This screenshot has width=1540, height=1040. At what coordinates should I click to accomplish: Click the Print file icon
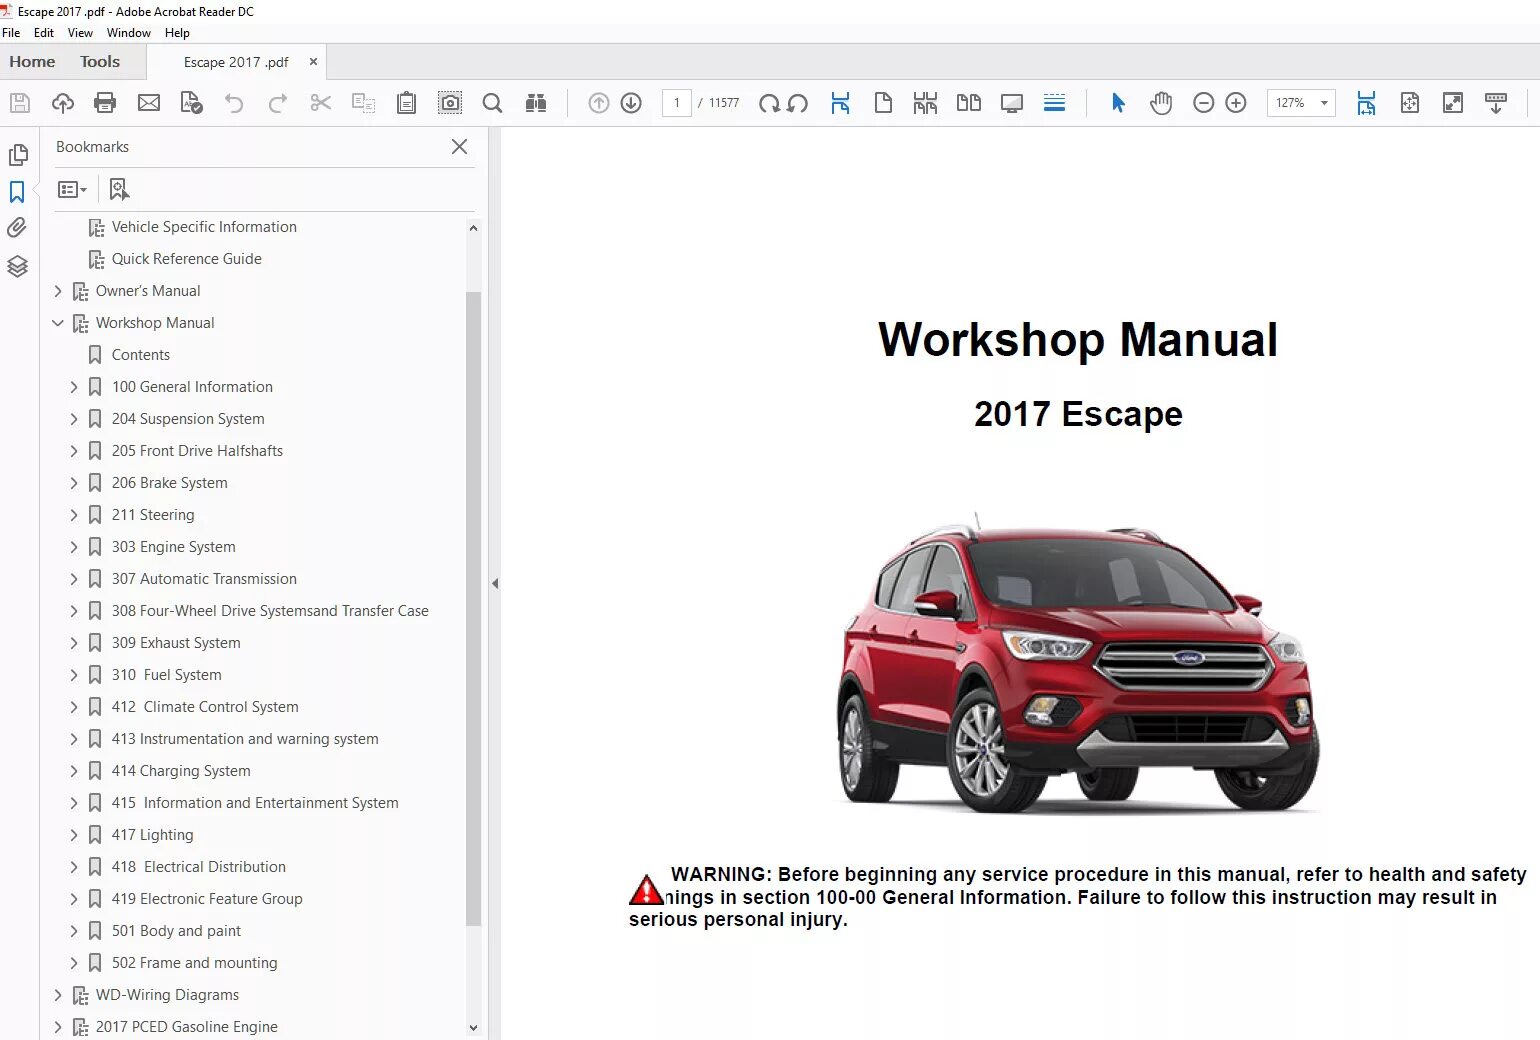click(105, 103)
